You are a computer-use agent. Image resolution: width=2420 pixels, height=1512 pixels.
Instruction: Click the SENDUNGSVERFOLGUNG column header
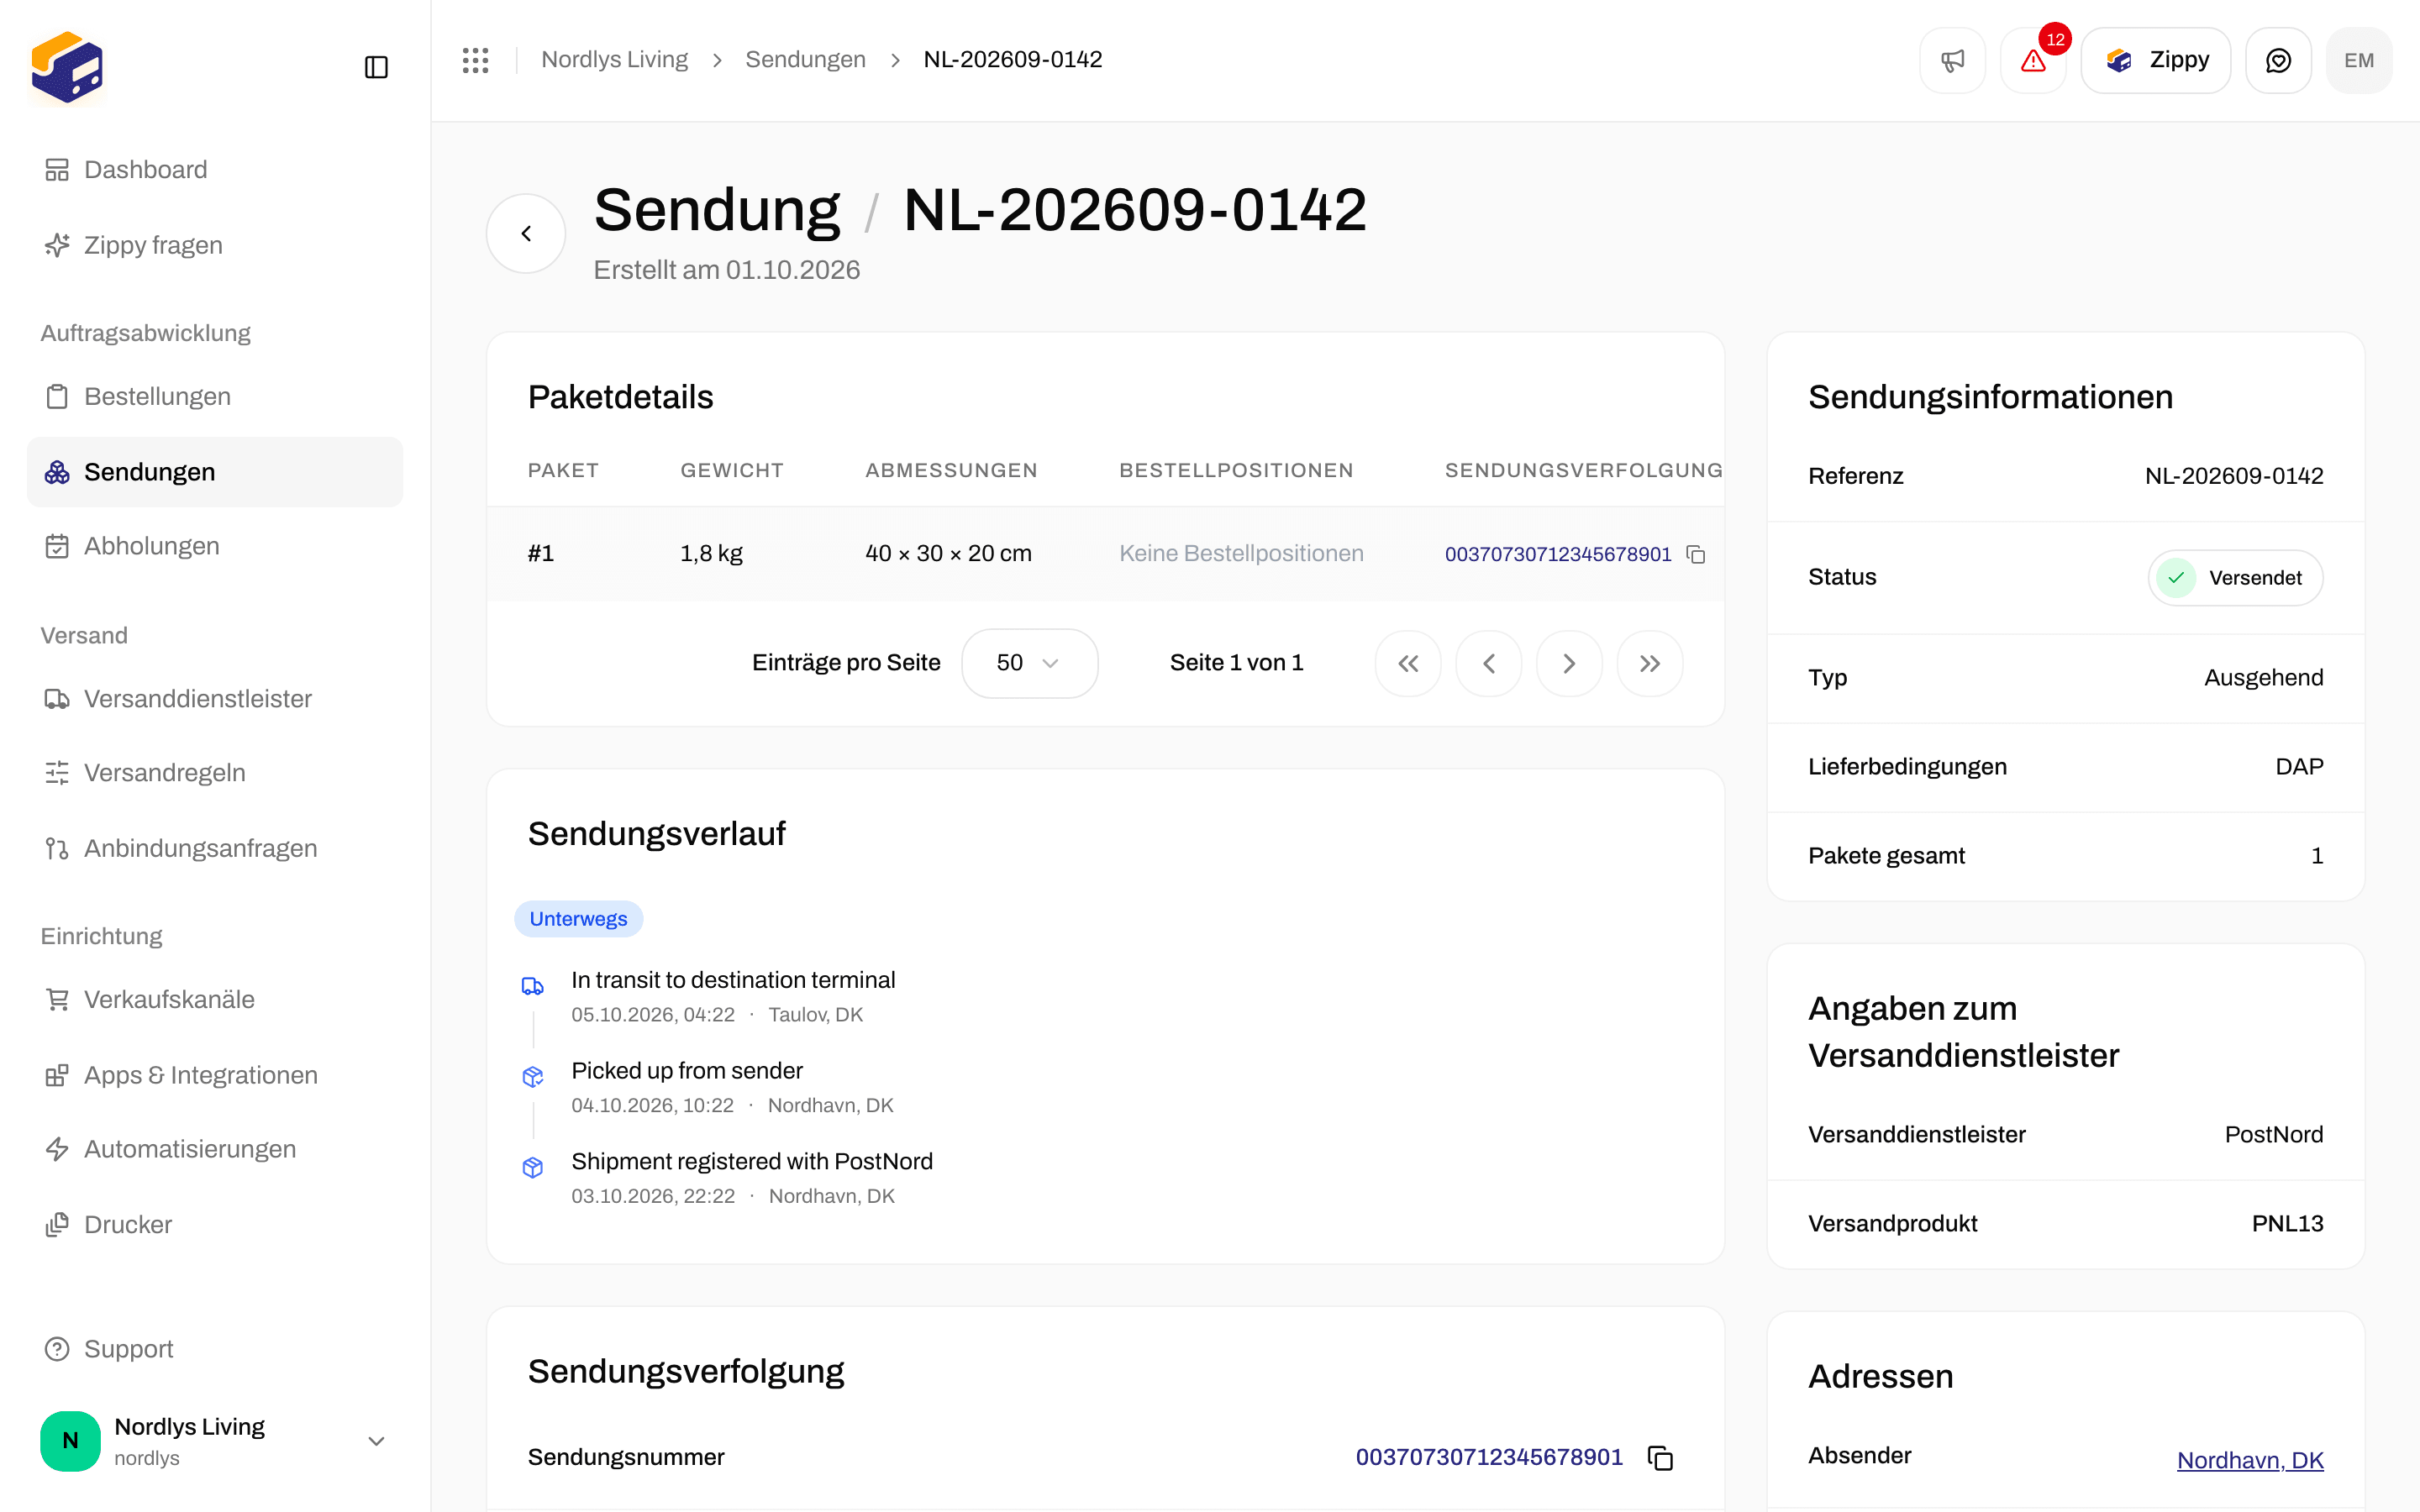[1584, 471]
